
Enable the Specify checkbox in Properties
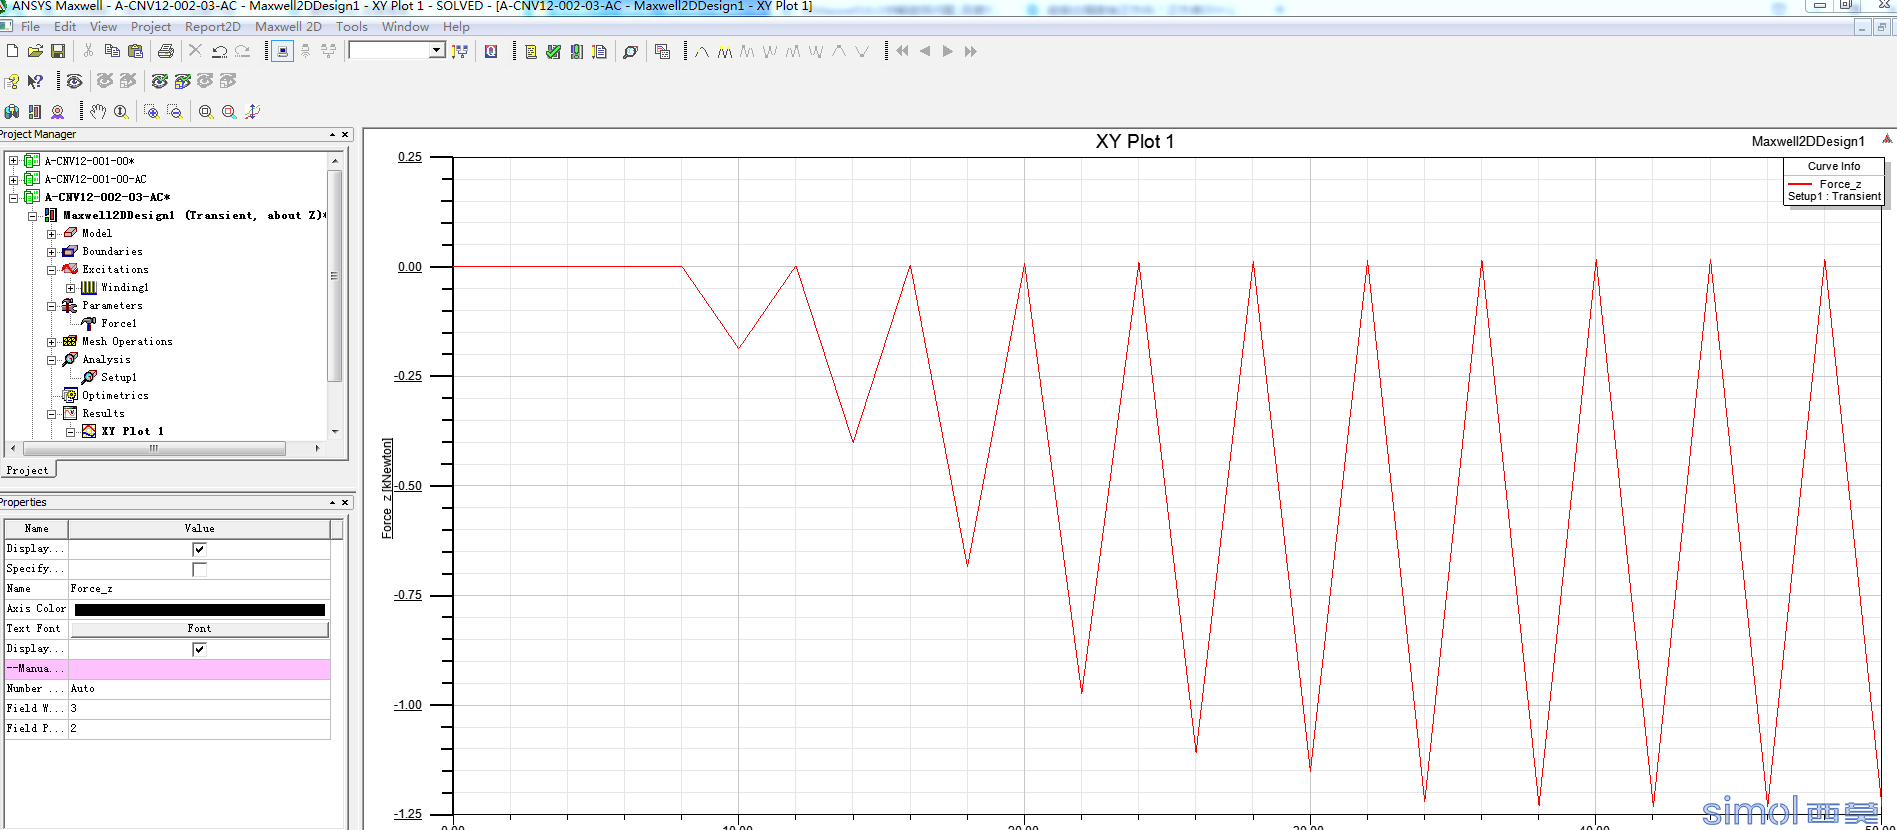click(x=199, y=569)
